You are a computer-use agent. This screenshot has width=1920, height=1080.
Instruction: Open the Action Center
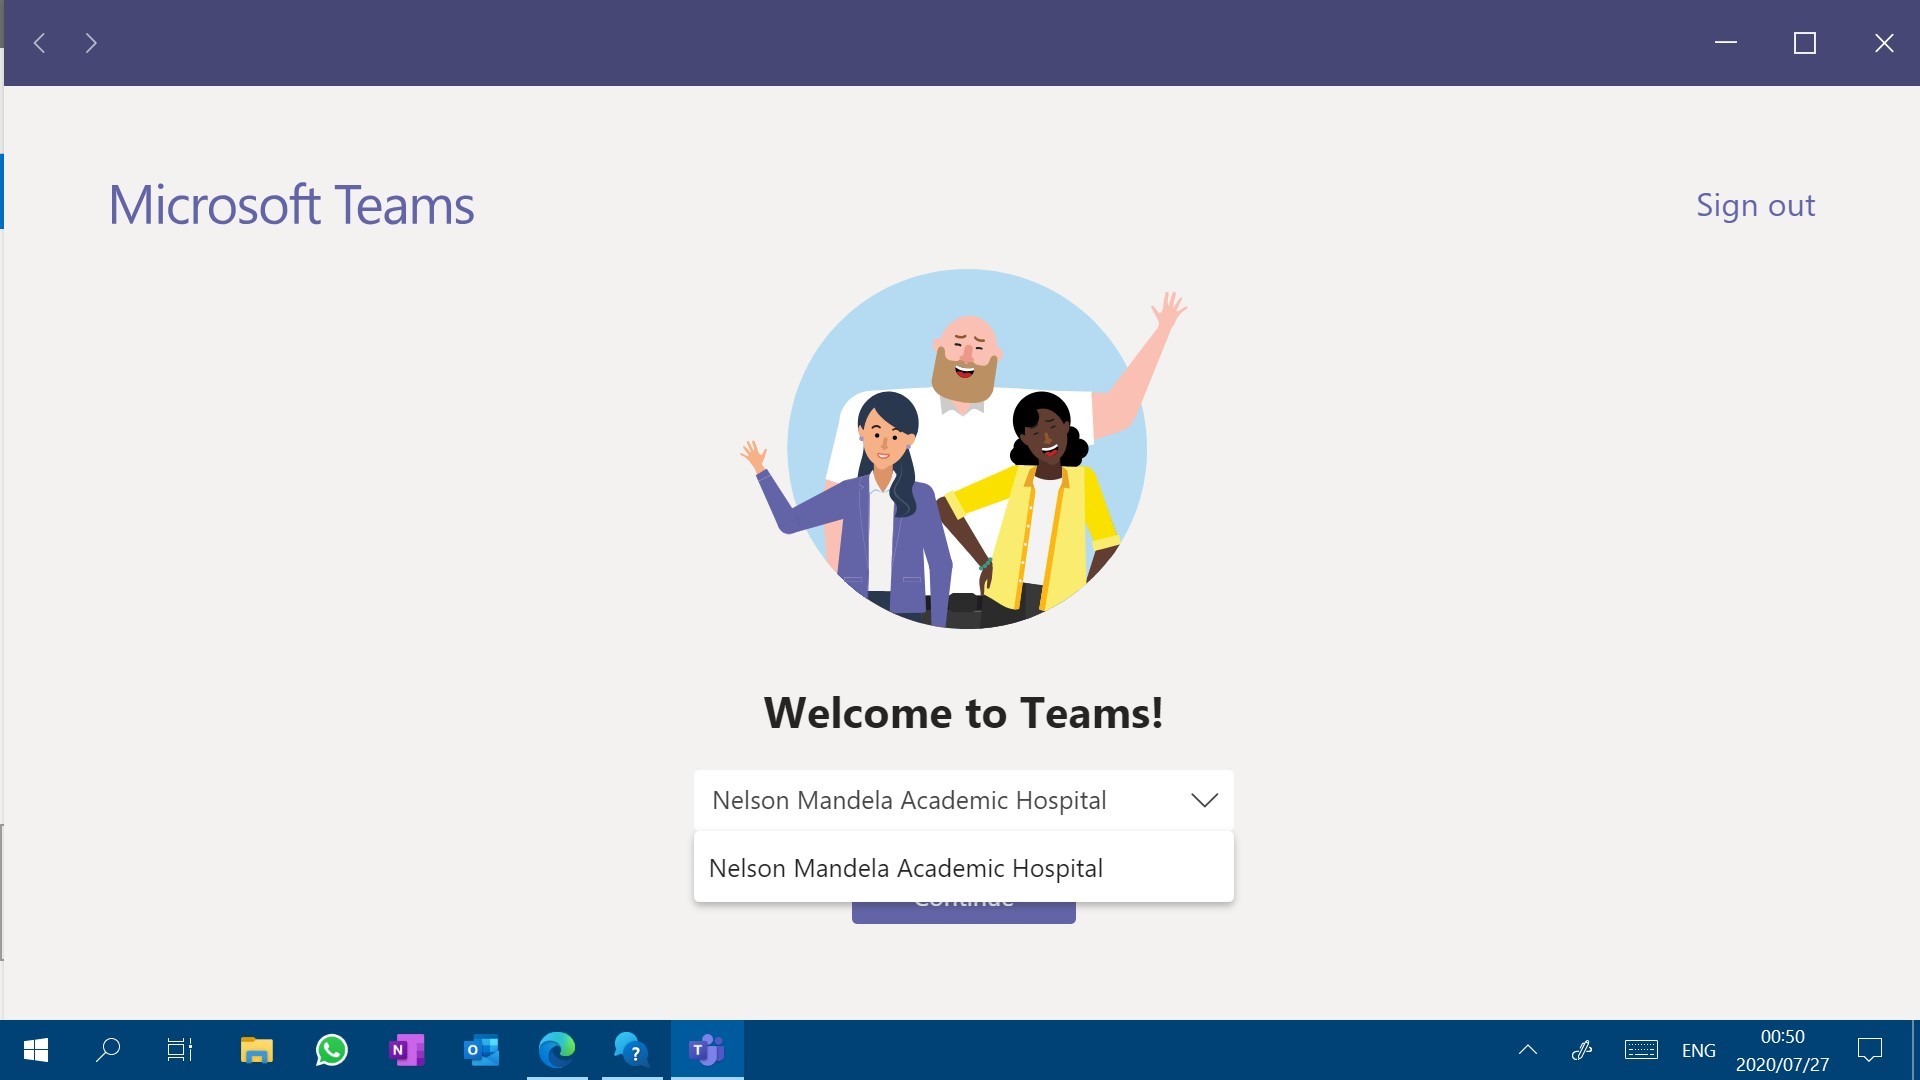click(1869, 1049)
